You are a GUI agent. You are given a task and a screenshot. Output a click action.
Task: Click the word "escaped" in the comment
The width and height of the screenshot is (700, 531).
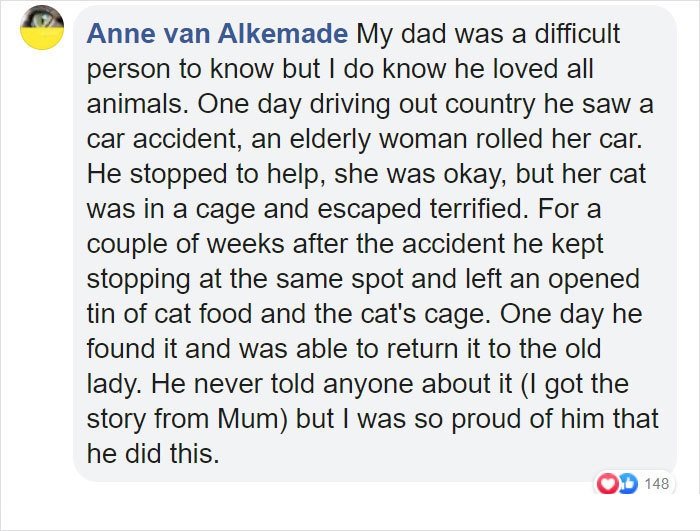pos(369,209)
